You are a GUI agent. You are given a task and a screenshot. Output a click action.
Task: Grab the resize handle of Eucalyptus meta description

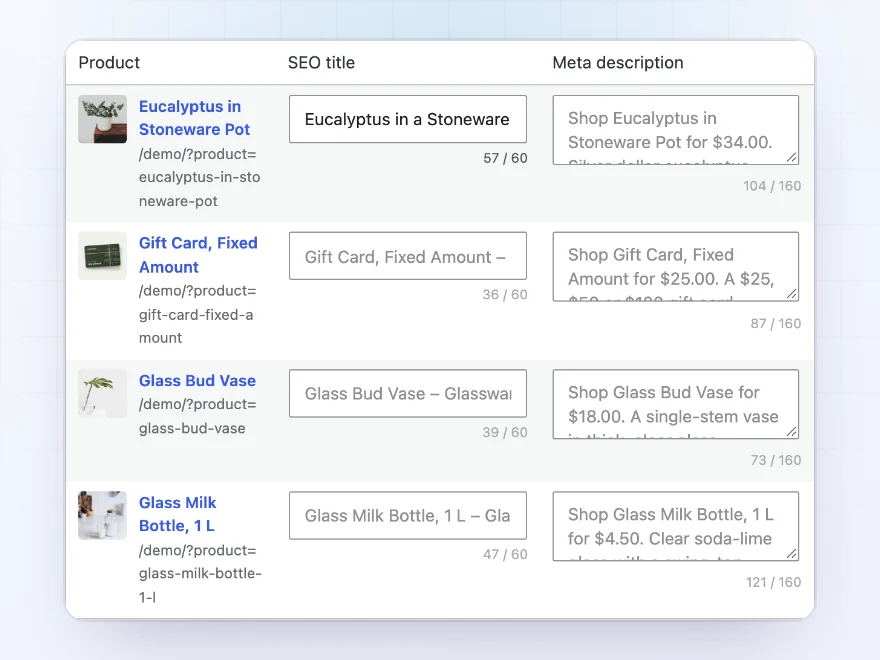[x=792, y=158]
